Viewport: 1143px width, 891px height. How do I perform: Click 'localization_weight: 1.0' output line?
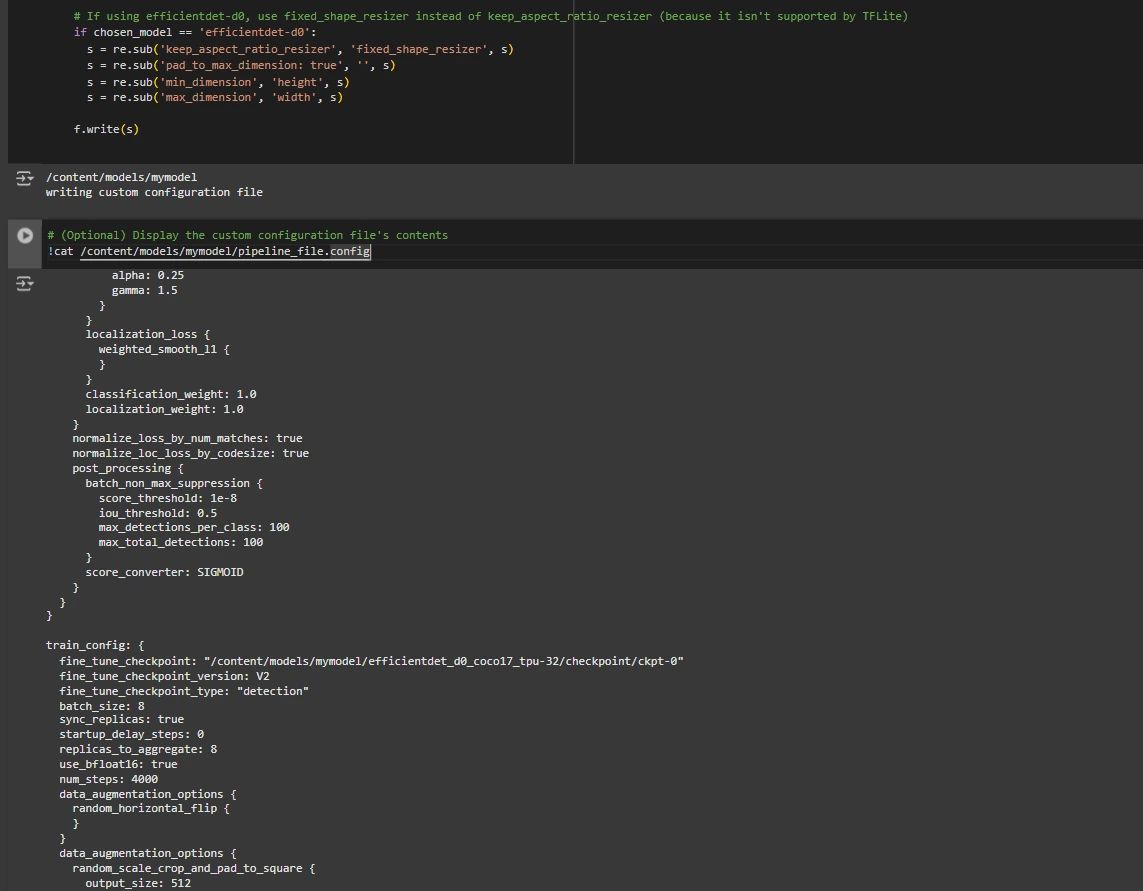point(164,409)
